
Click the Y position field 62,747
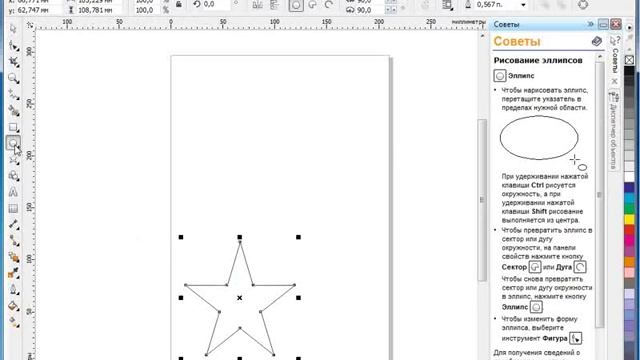(x=39, y=10)
